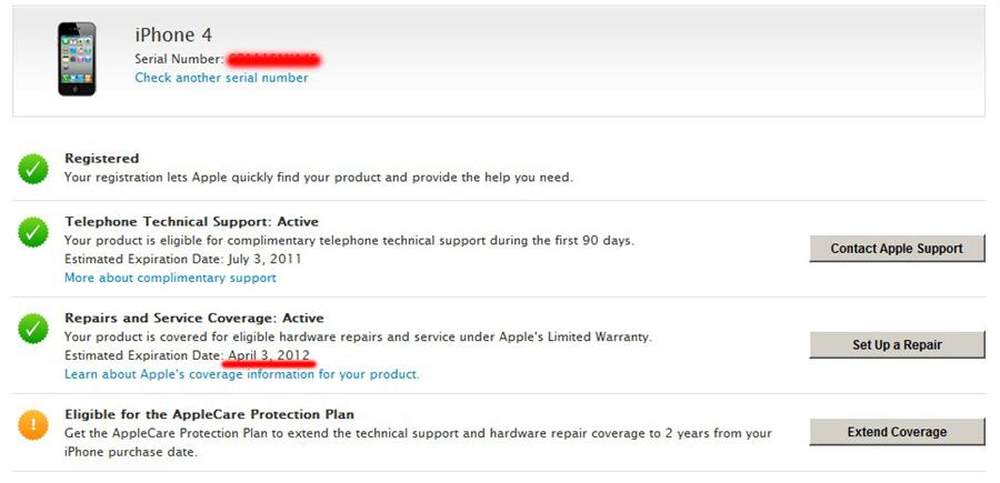Image resolution: width=1000 pixels, height=483 pixels.
Task: Click the orange exclamation icon for AppleCare eligibility
Action: [33, 425]
